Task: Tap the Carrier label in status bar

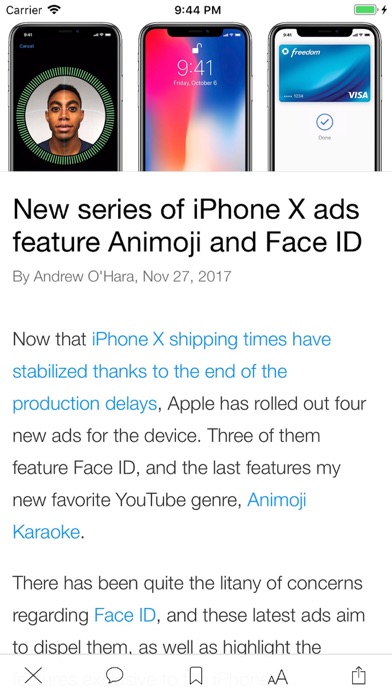Action: pyautogui.click(x=25, y=10)
